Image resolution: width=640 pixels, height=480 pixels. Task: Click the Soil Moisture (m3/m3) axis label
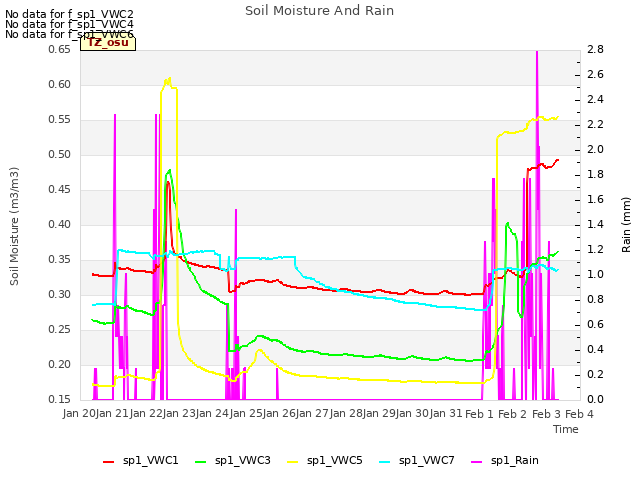14,226
